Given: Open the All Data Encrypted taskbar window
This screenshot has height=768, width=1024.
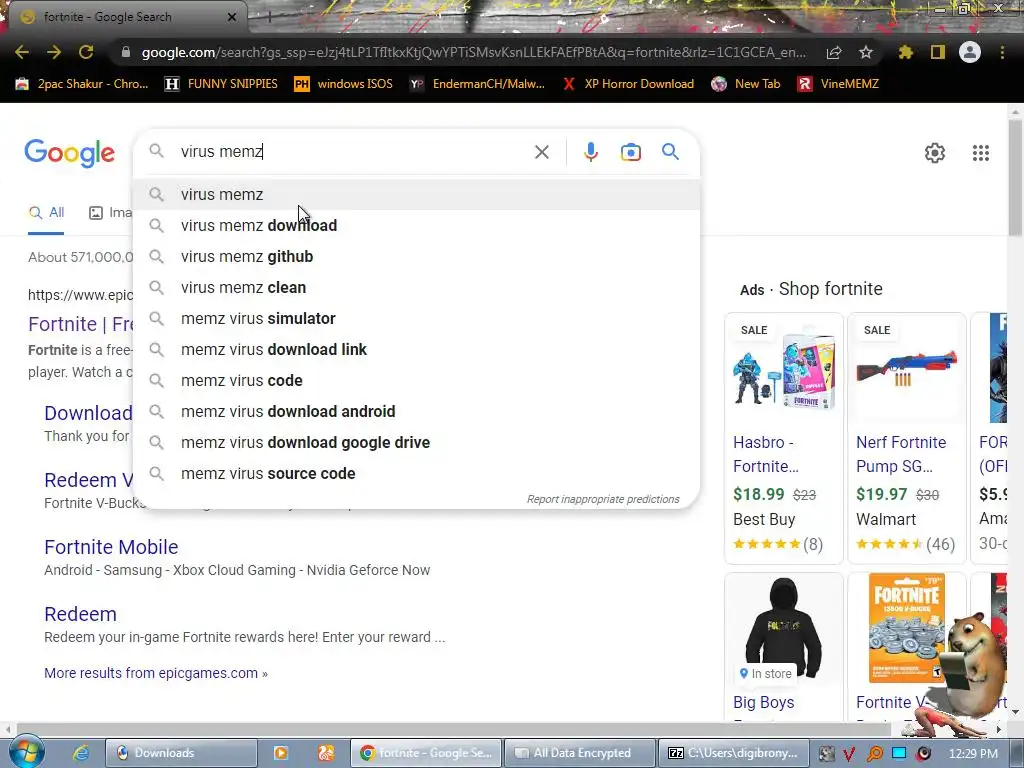Looking at the screenshot, I should tap(580, 753).
